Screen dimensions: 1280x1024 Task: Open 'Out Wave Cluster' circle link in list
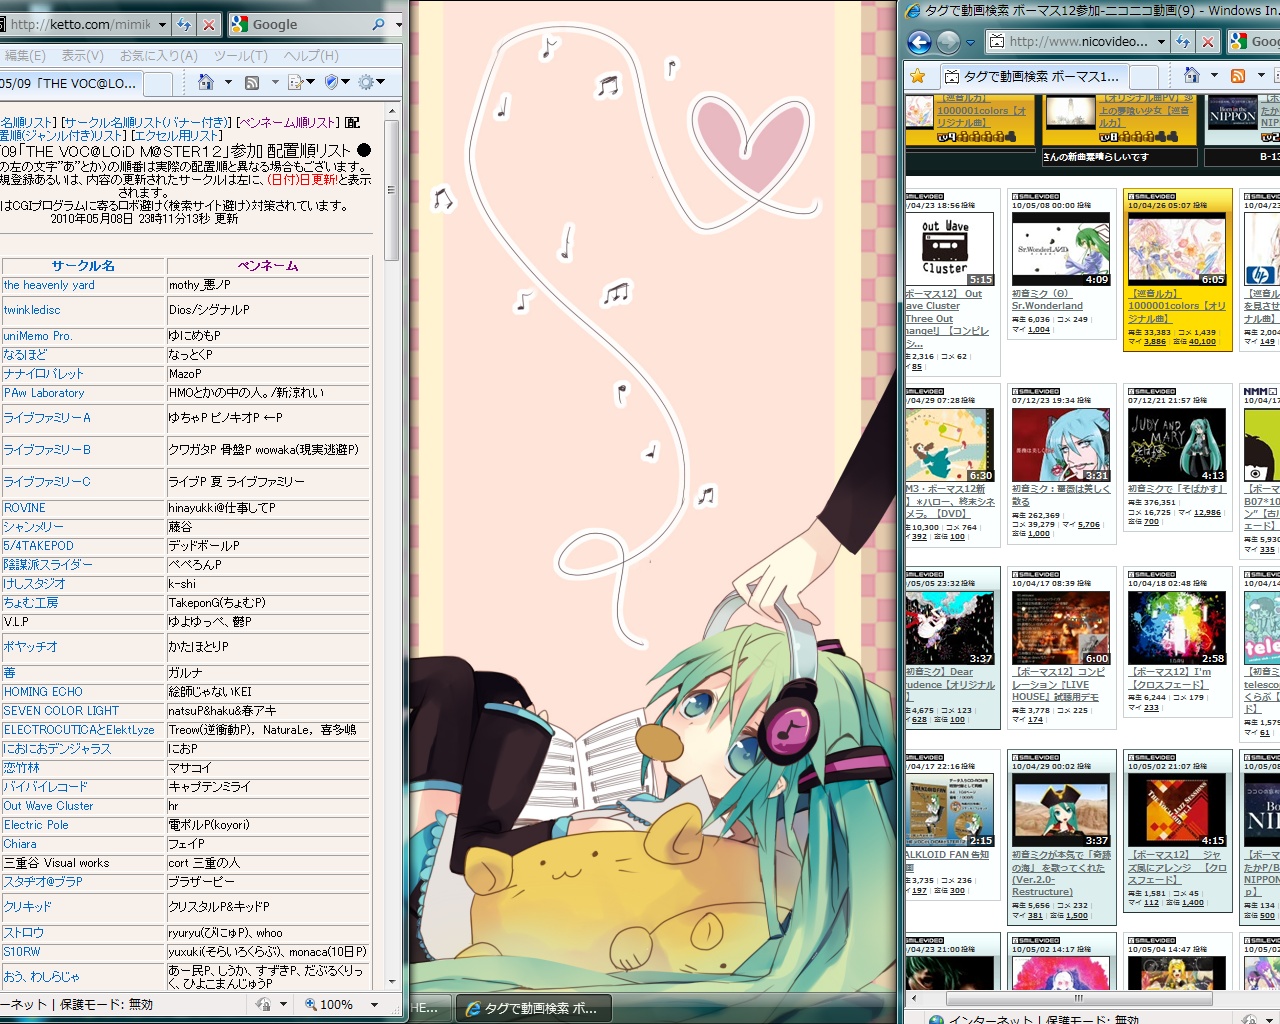point(48,806)
